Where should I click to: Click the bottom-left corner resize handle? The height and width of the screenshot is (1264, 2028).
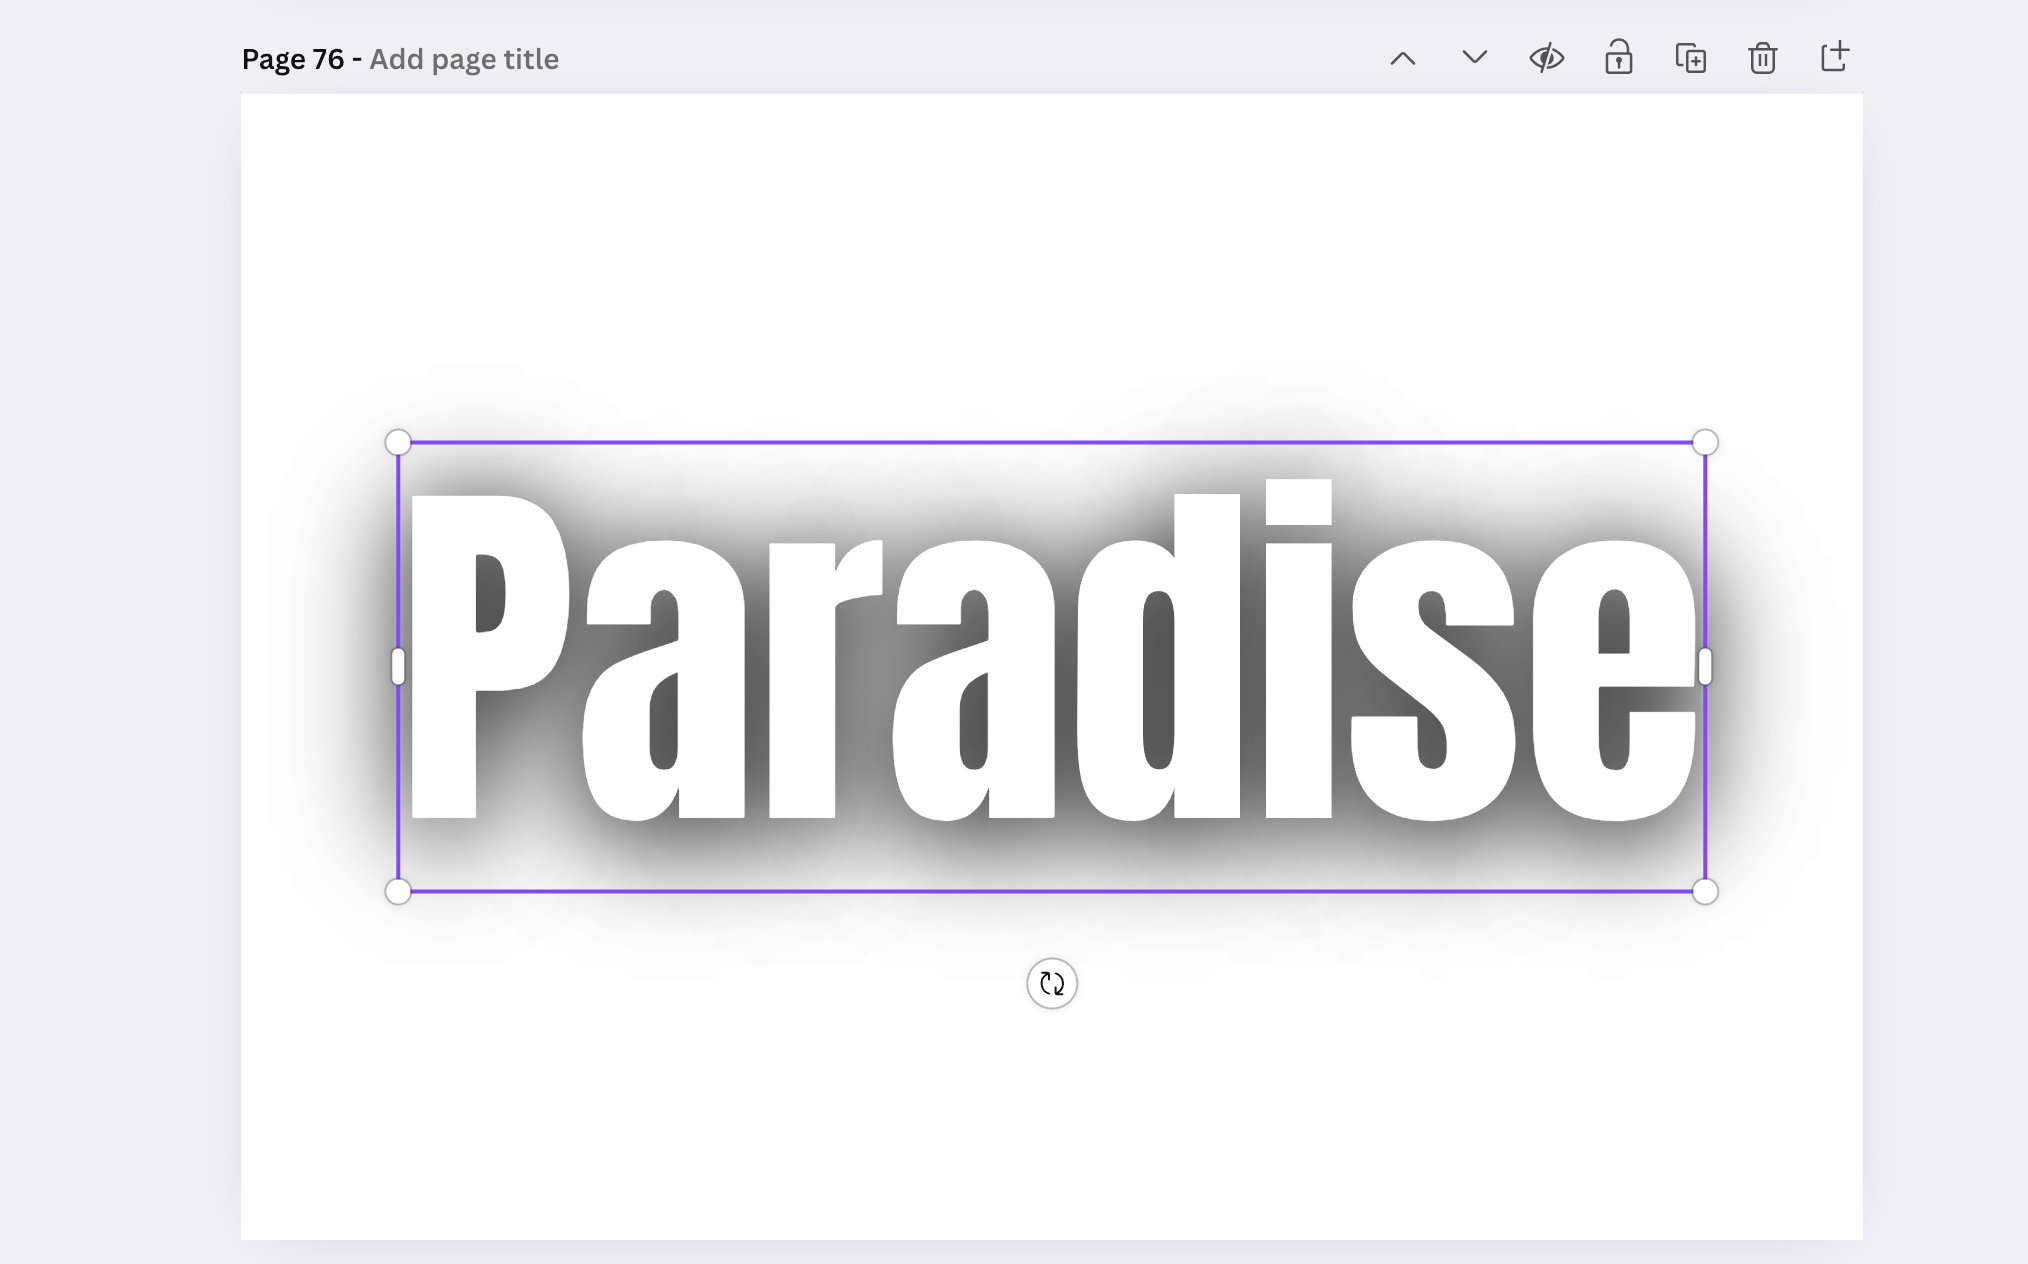[398, 891]
